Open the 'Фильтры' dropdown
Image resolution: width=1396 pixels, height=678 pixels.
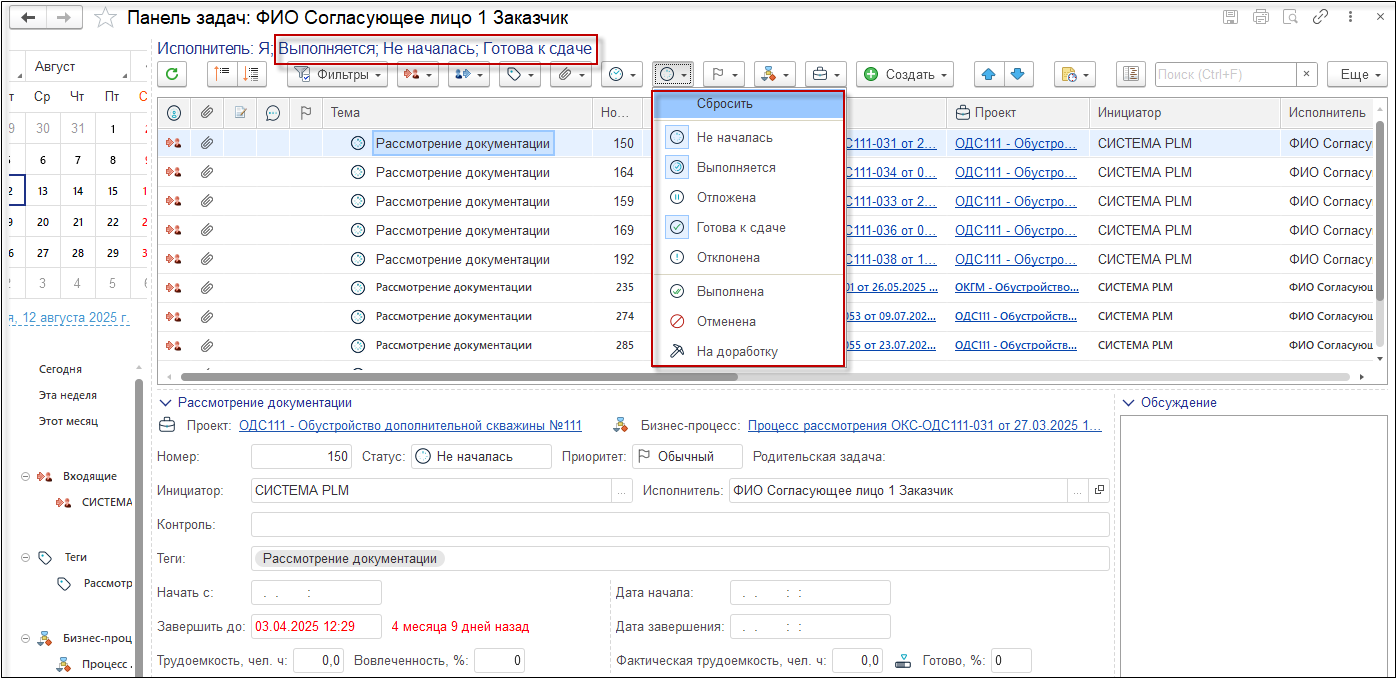coord(339,75)
